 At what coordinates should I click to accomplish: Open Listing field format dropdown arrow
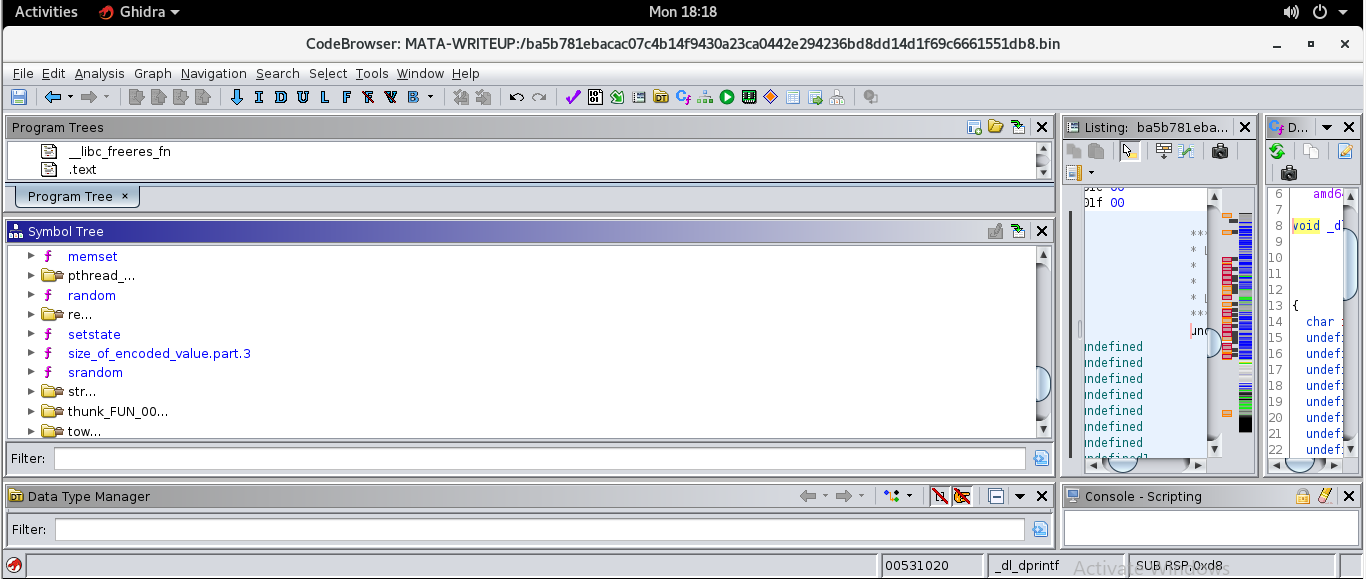click(x=1091, y=173)
